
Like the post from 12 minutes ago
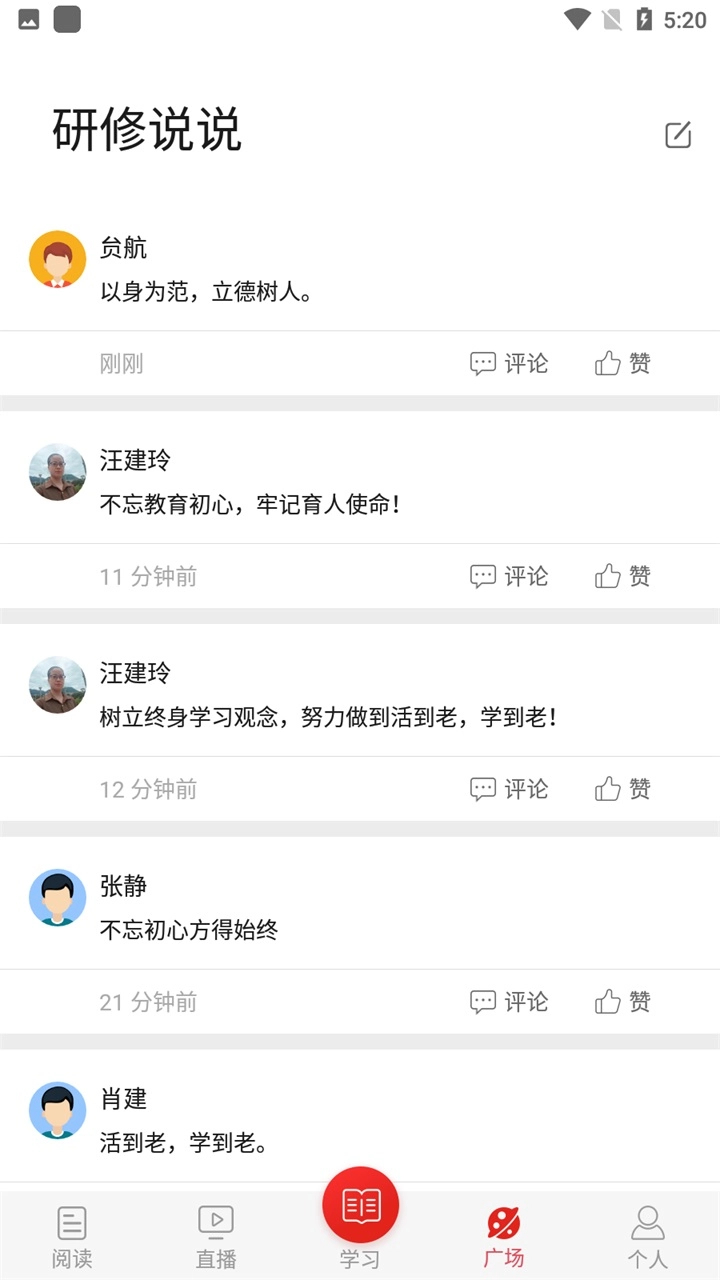pyautogui.click(x=622, y=789)
